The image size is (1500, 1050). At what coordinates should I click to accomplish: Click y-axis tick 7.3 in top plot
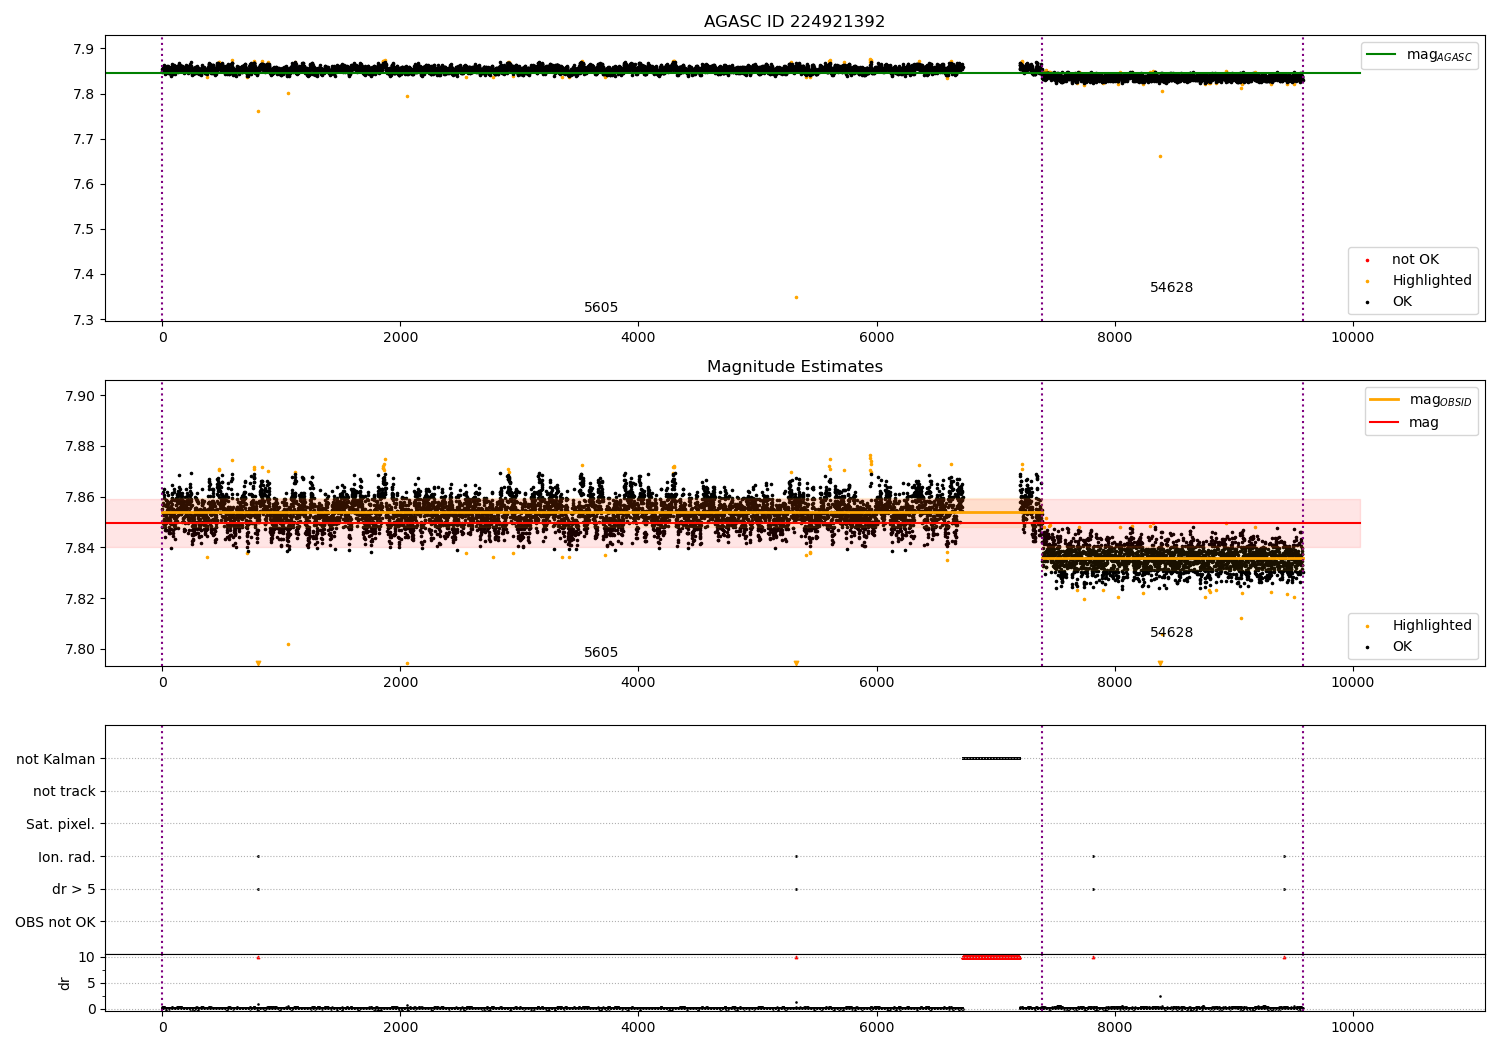[x=85, y=320]
